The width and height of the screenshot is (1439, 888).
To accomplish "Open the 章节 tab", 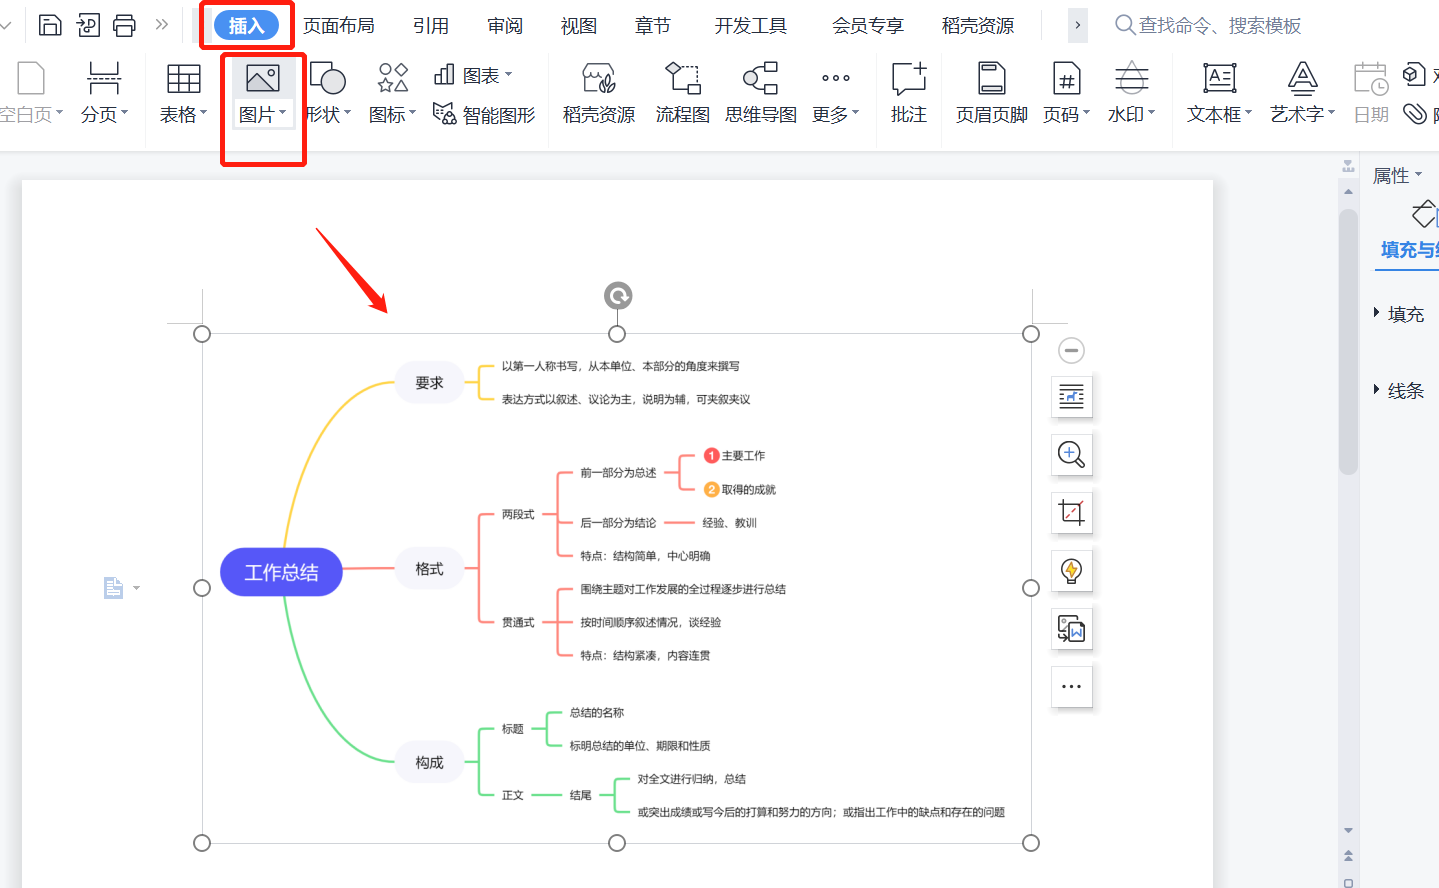I will [x=653, y=26].
